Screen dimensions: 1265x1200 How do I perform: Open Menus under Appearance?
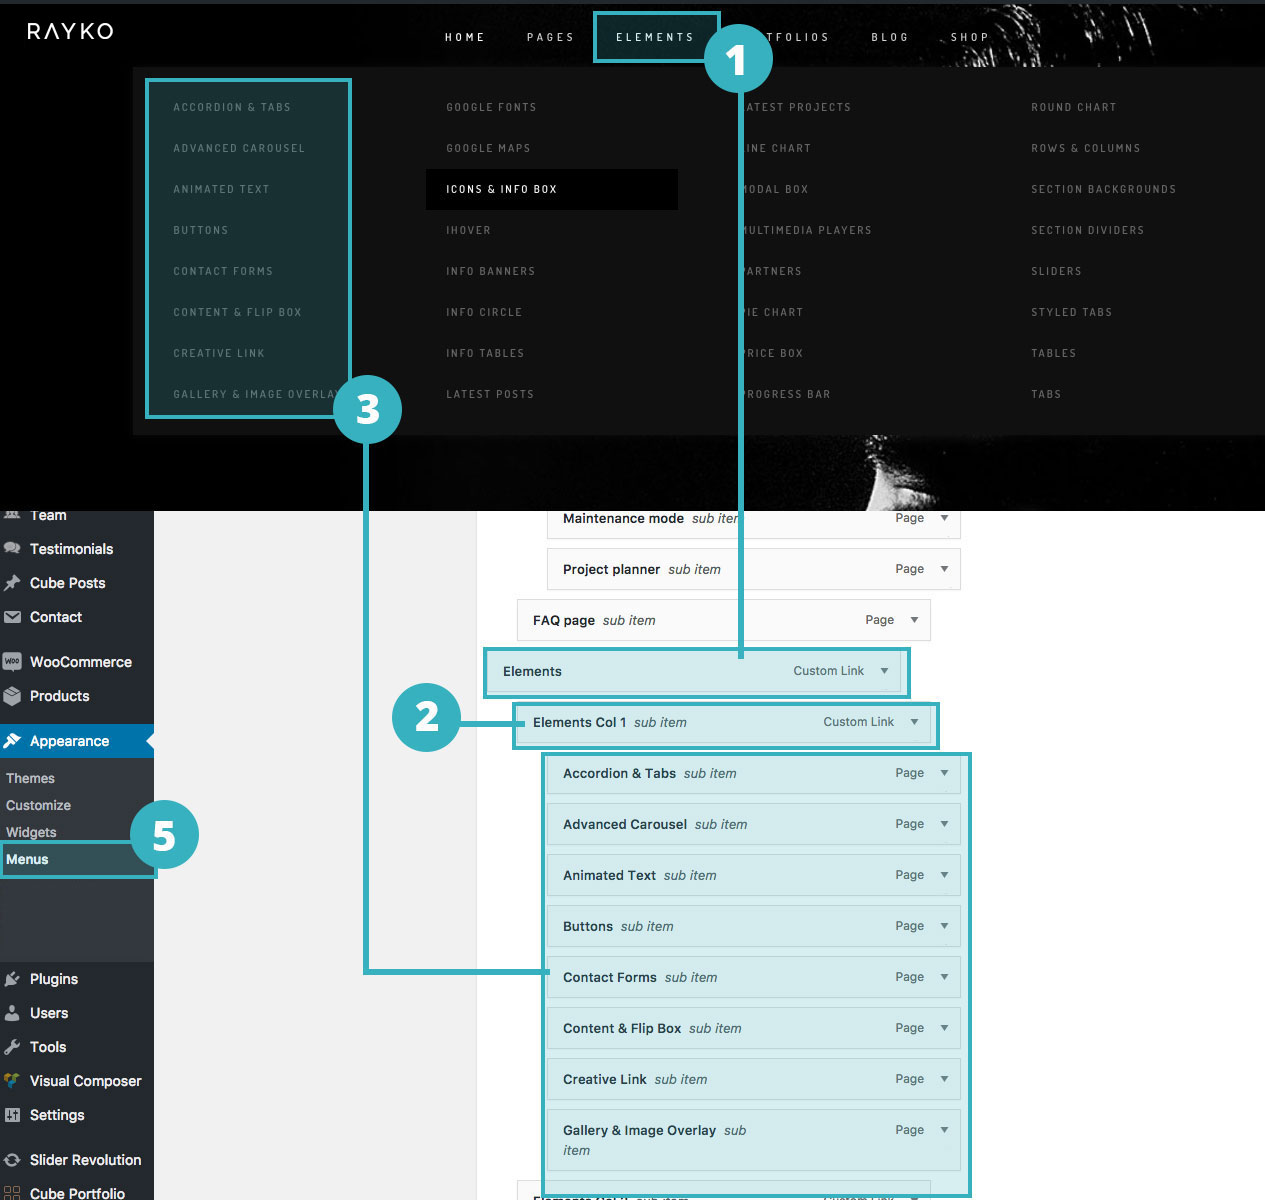pos(27,859)
